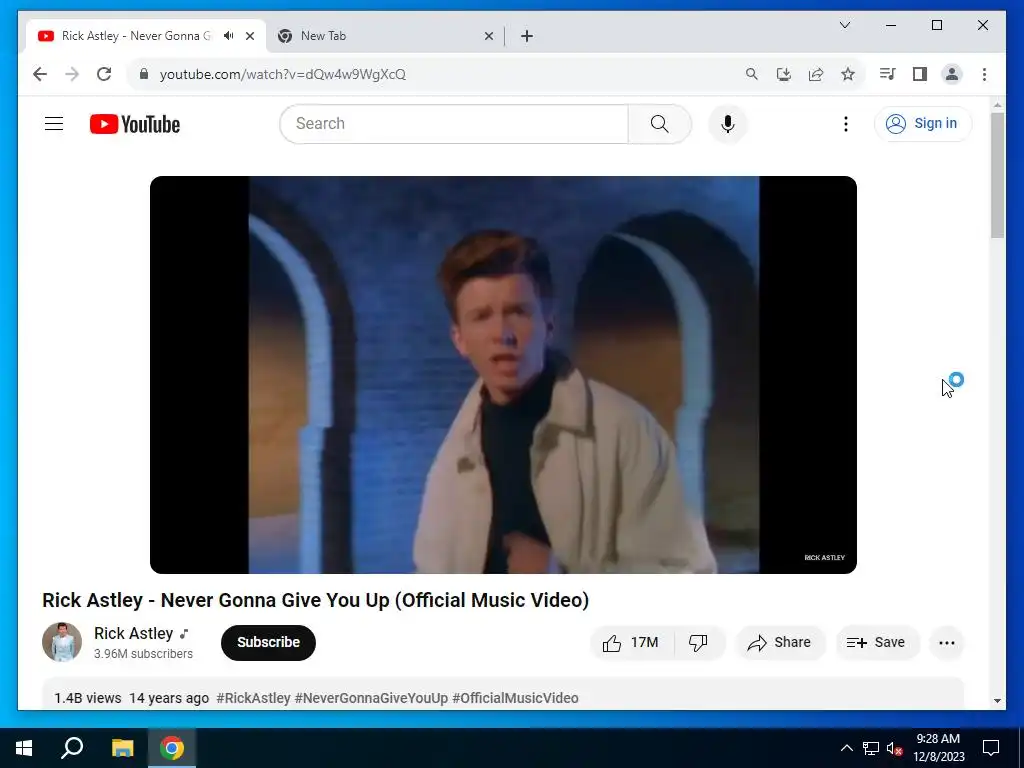Image resolution: width=1024 pixels, height=768 pixels.
Task: Open Chrome three-dot customize menu
Action: (x=984, y=74)
